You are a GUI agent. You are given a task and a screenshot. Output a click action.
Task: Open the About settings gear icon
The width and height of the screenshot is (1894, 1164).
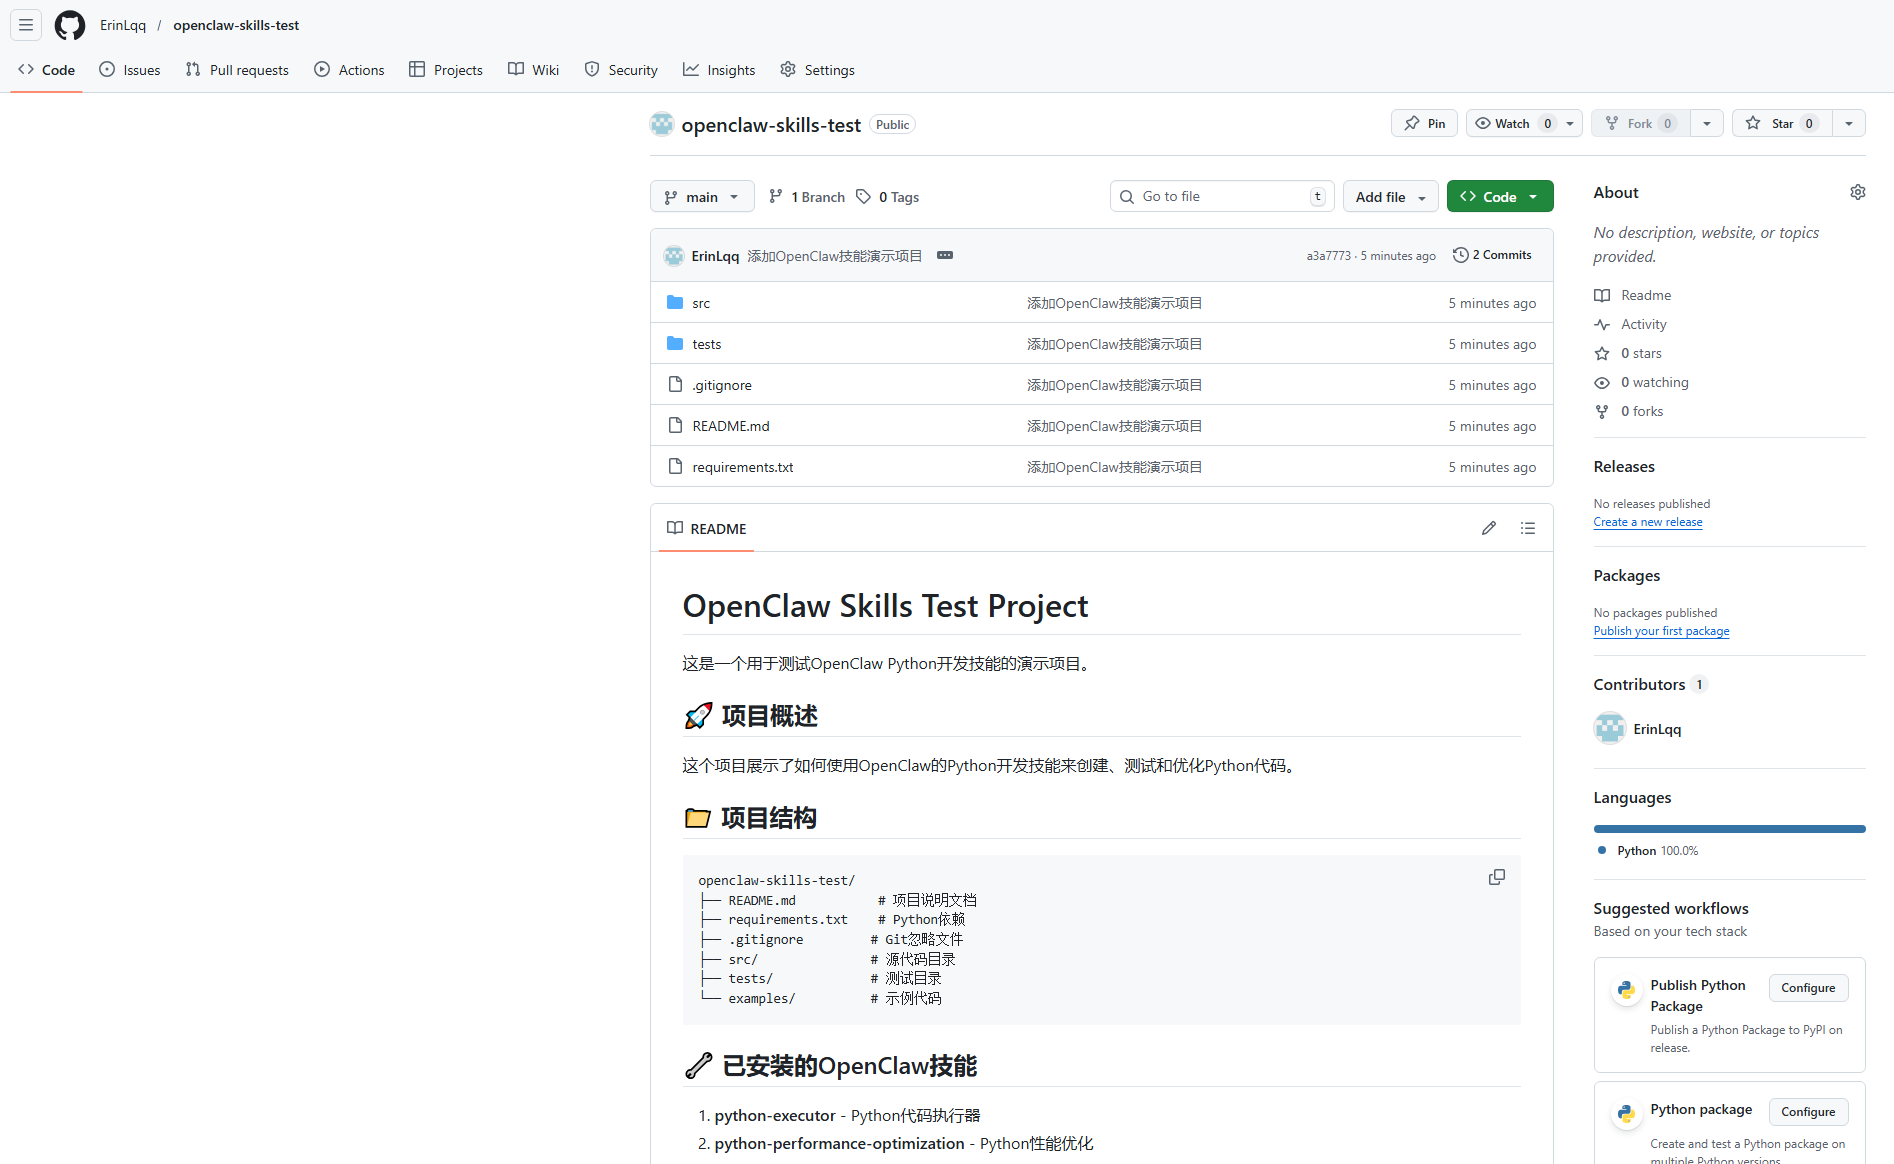coord(1857,192)
